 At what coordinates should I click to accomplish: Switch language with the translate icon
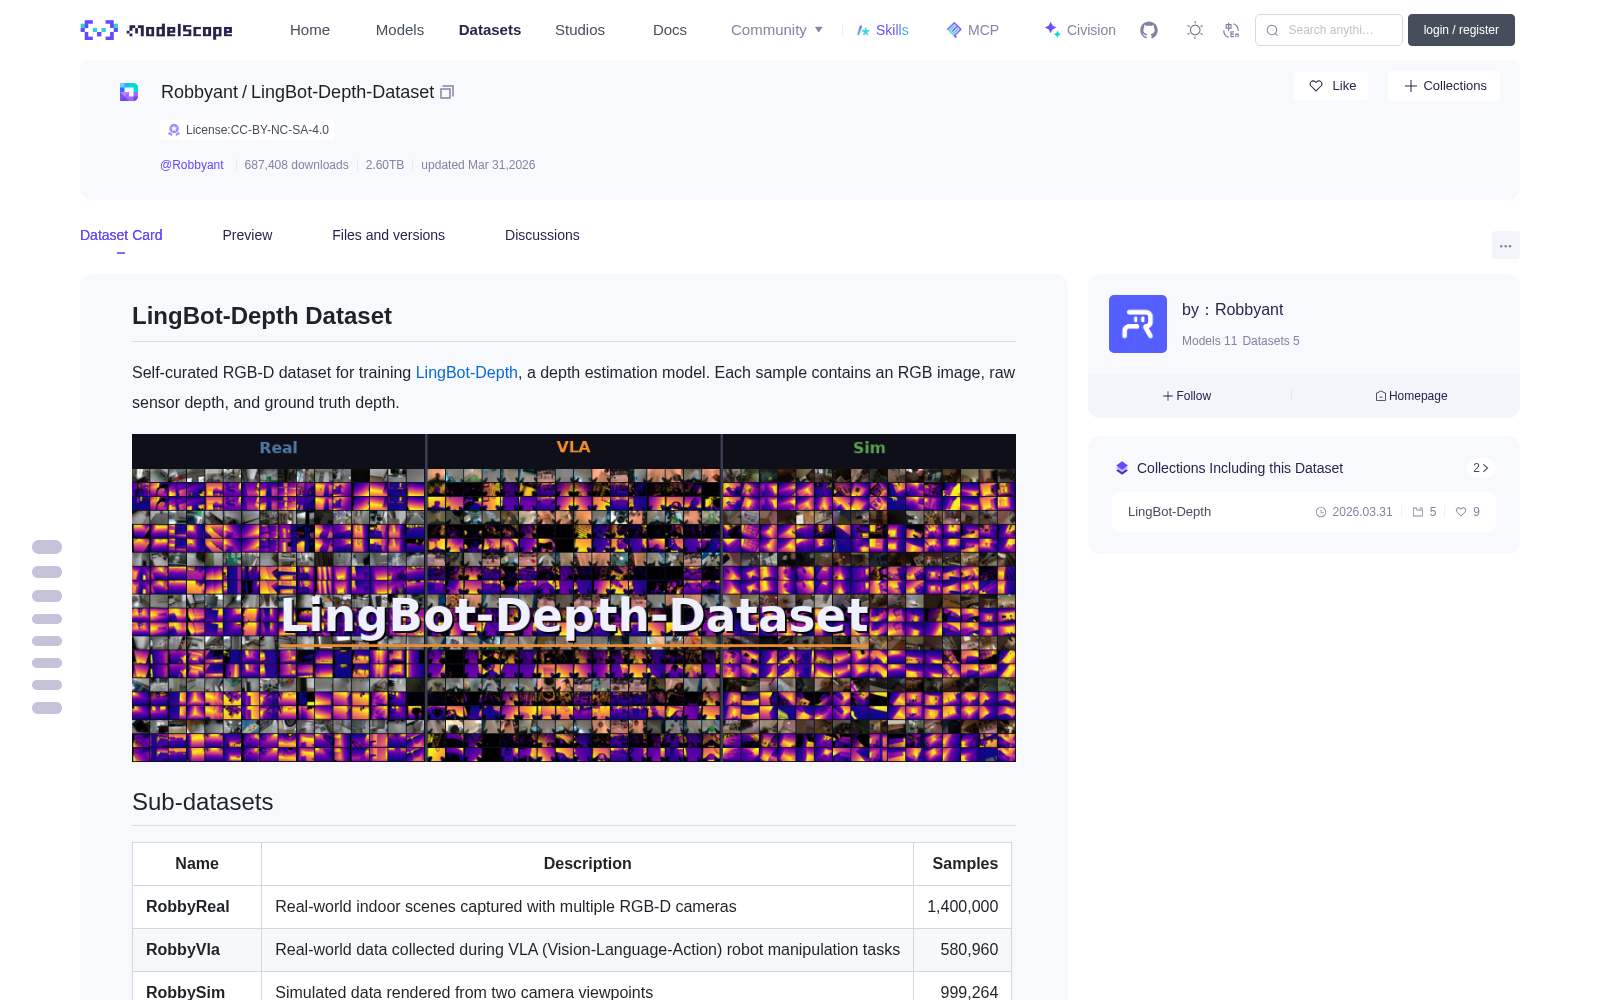click(x=1231, y=30)
